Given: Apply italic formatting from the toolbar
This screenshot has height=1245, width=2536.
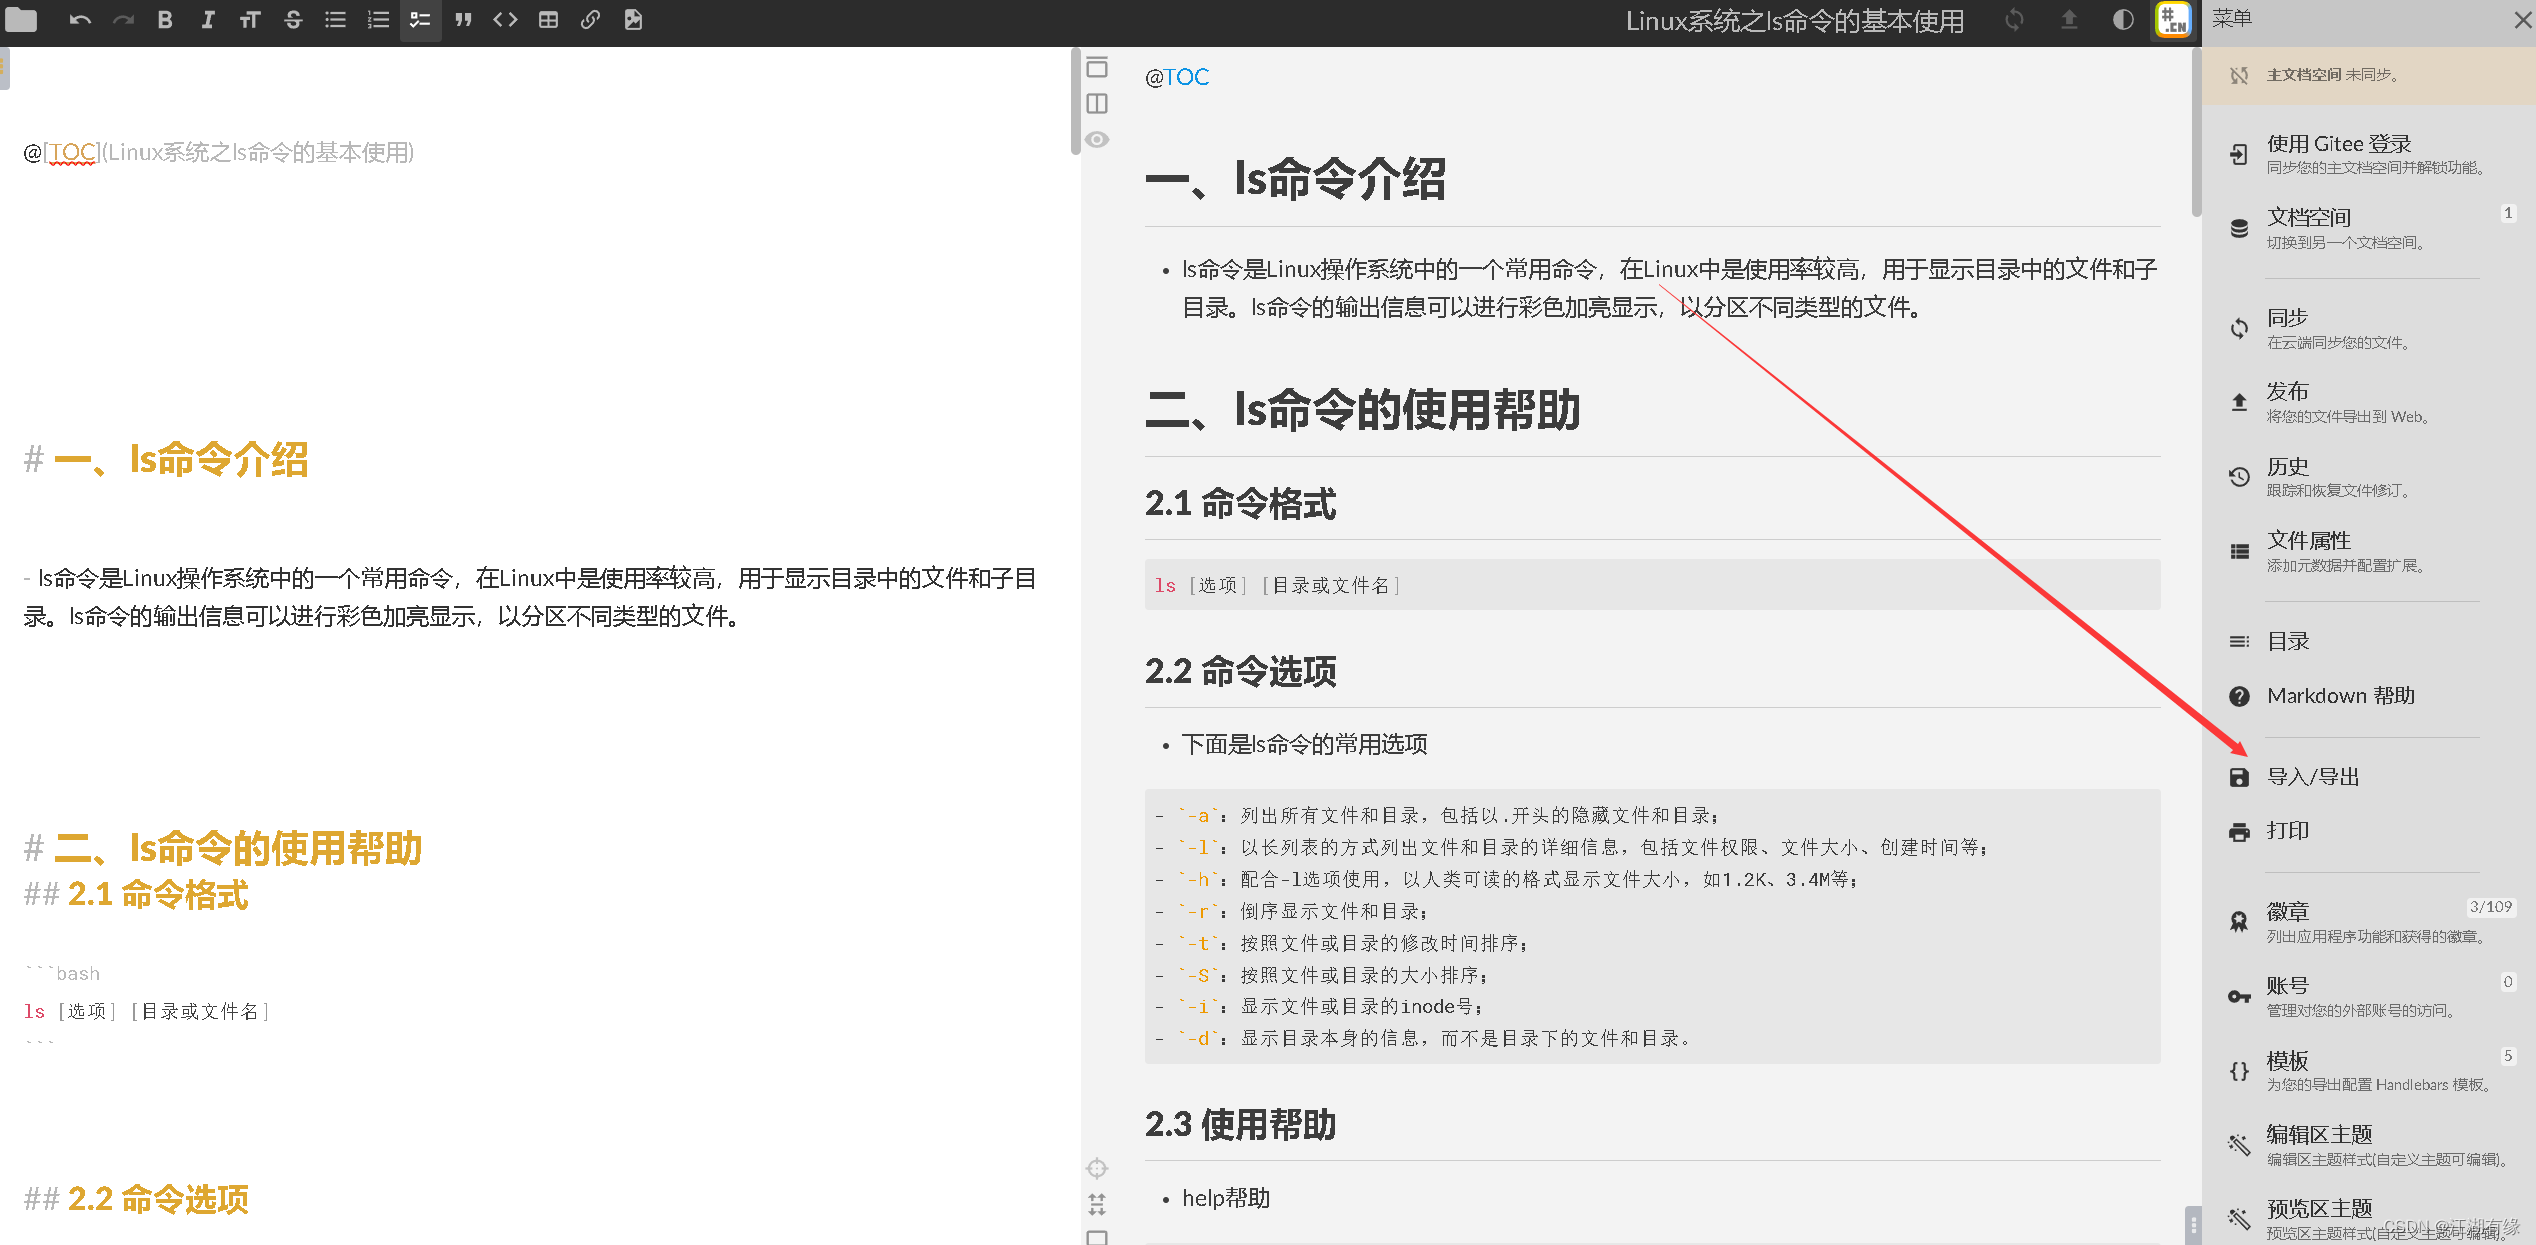Looking at the screenshot, I should coord(207,20).
